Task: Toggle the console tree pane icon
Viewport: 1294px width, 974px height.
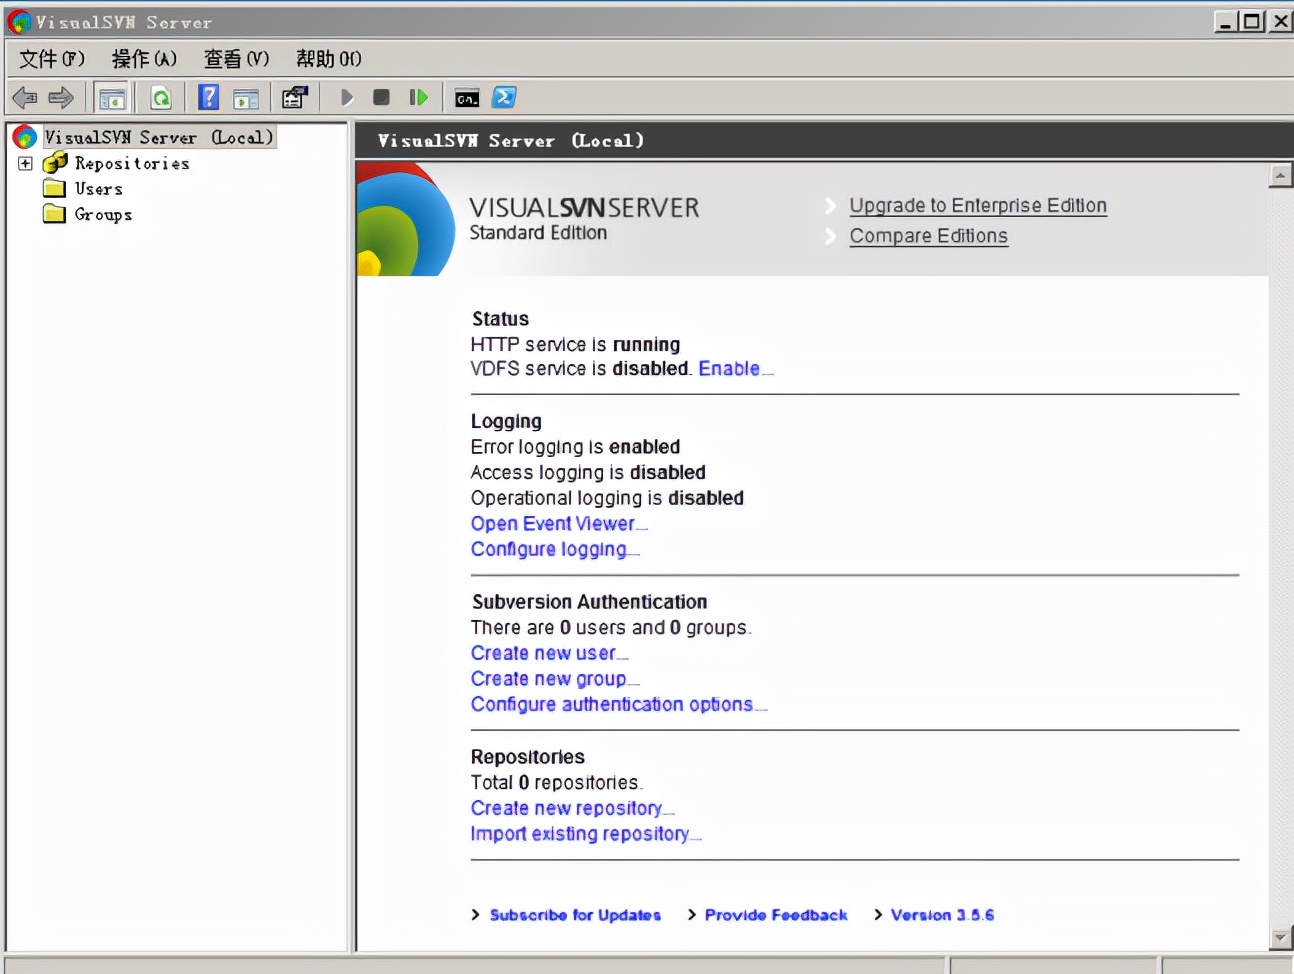Action: (112, 98)
